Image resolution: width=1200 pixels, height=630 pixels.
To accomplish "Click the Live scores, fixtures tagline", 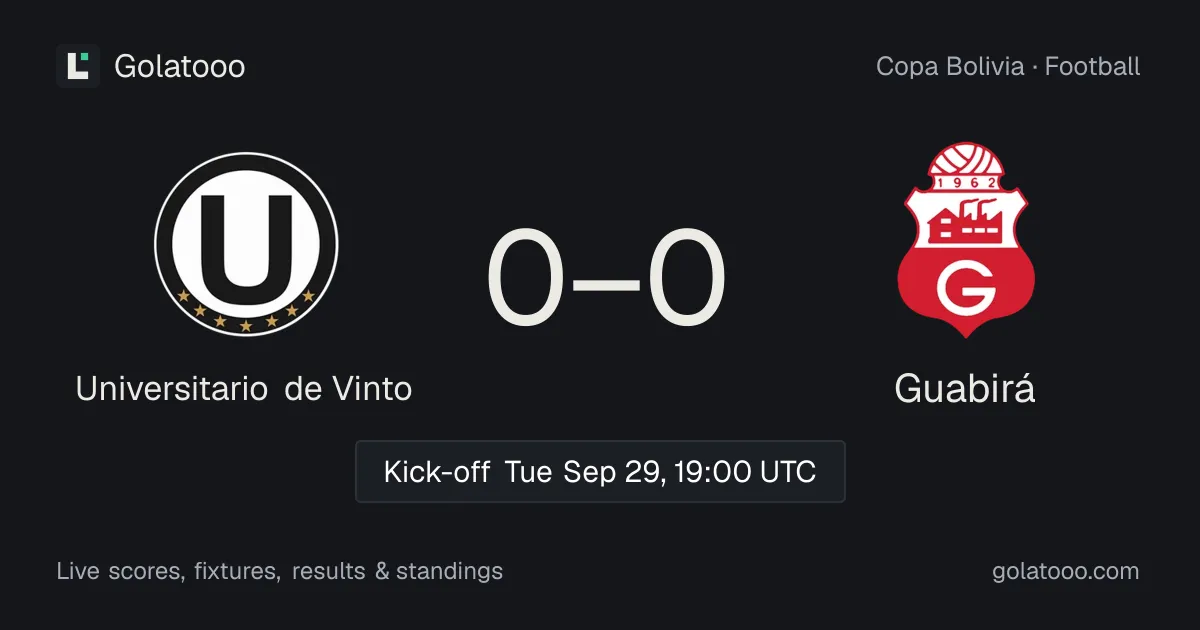I will tap(280, 571).
